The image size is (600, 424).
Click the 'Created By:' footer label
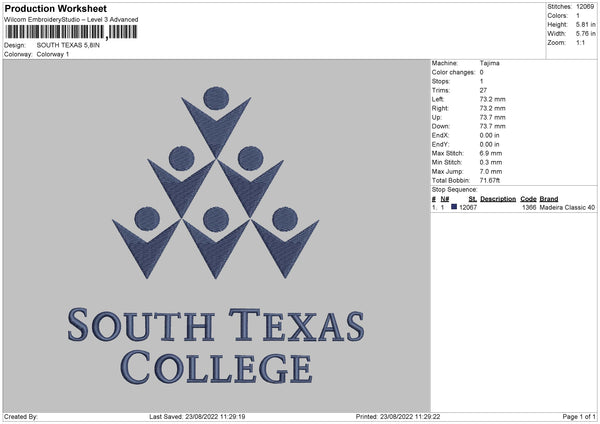click(x=21, y=417)
